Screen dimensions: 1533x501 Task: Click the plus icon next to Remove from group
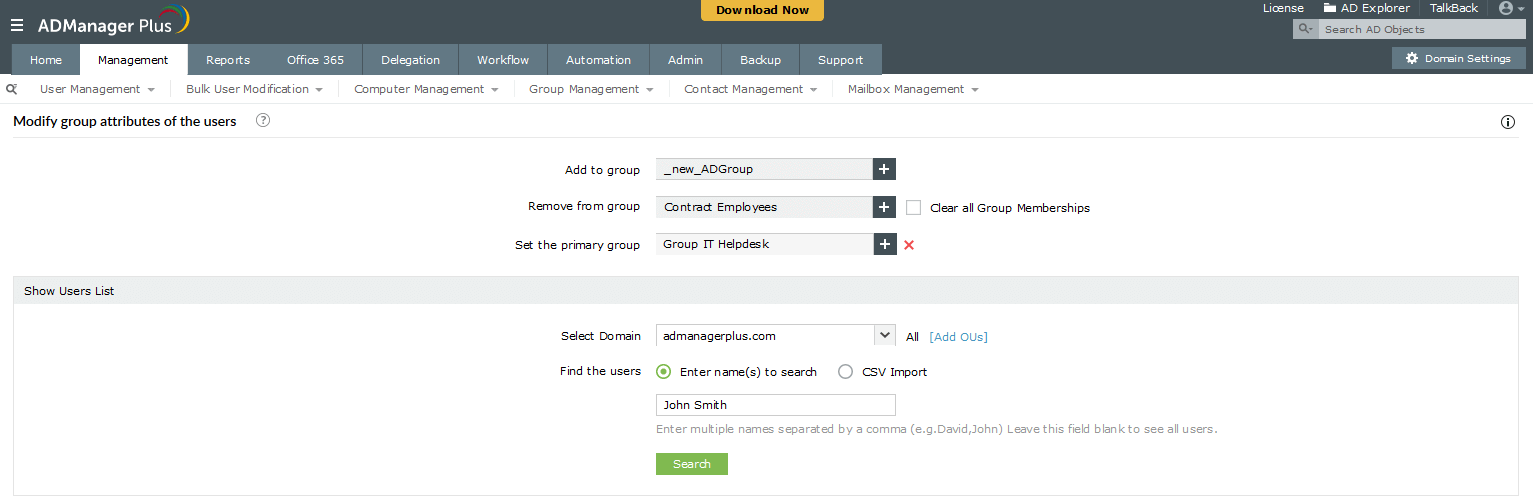[x=885, y=207]
